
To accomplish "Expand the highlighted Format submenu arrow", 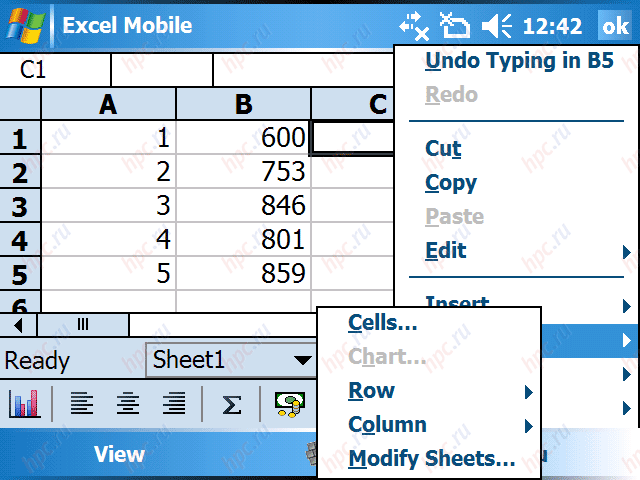I will pos(627,340).
